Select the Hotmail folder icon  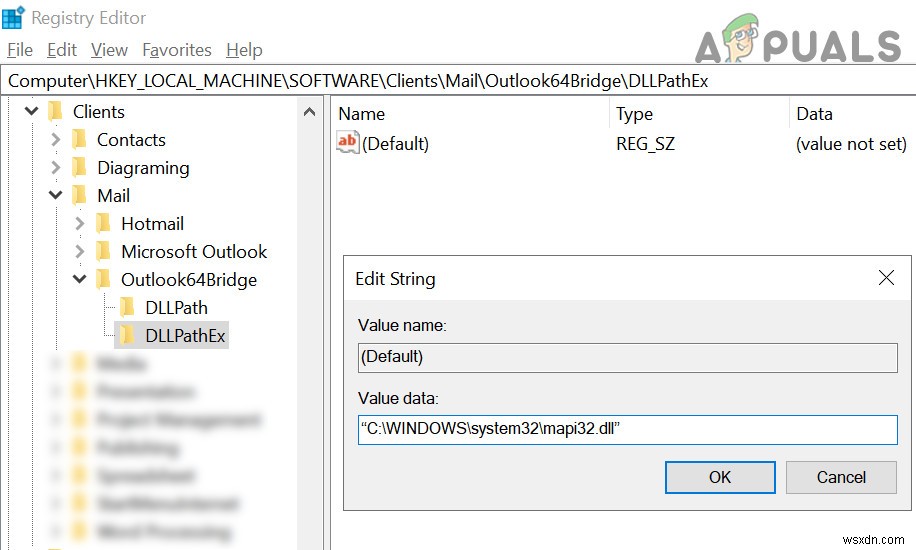pos(103,223)
